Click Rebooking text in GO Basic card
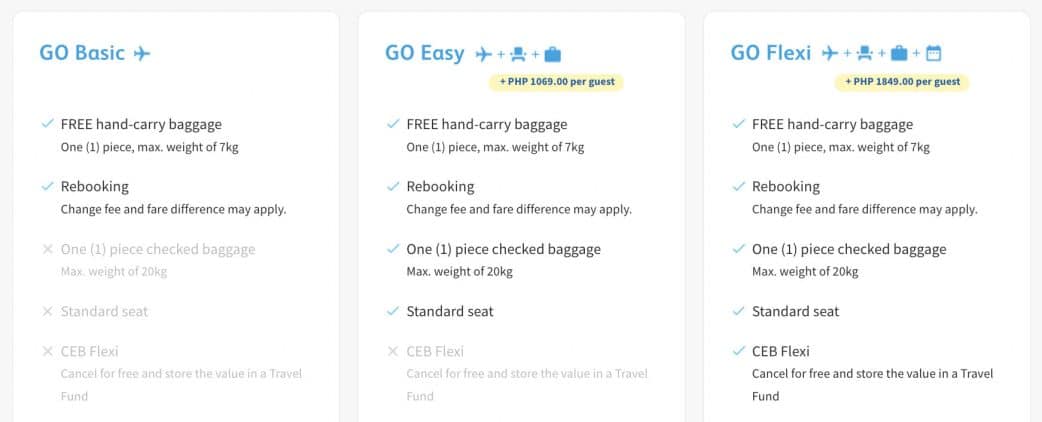This screenshot has width=1042, height=422. pos(94,186)
